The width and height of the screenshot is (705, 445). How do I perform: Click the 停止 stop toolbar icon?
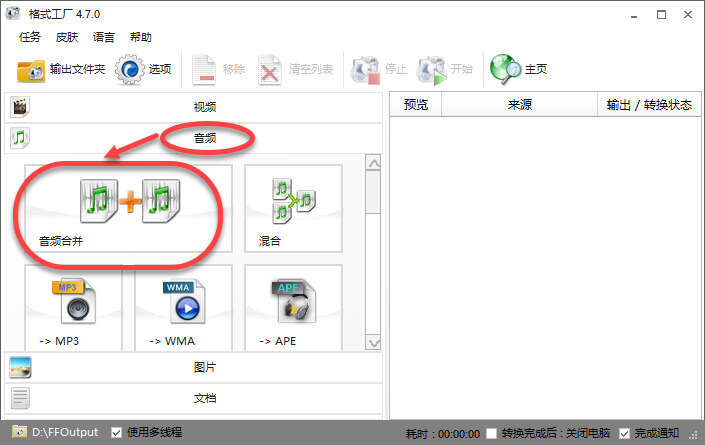[365, 70]
